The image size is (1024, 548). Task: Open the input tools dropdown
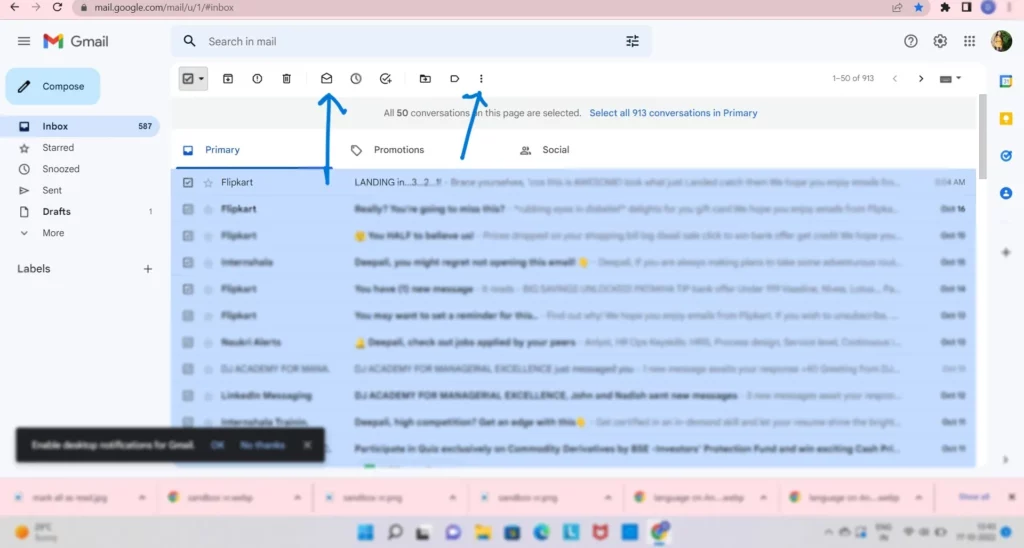tap(950, 78)
